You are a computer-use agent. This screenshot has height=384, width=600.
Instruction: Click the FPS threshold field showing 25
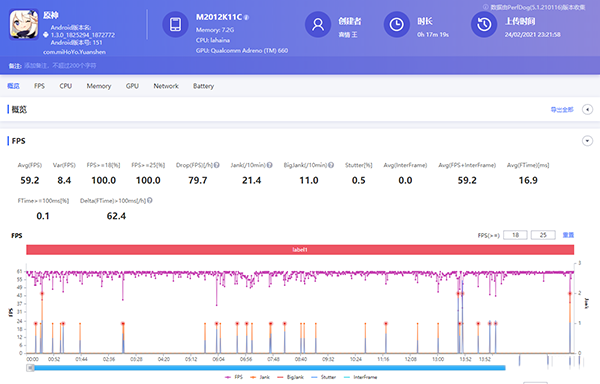[543, 235]
